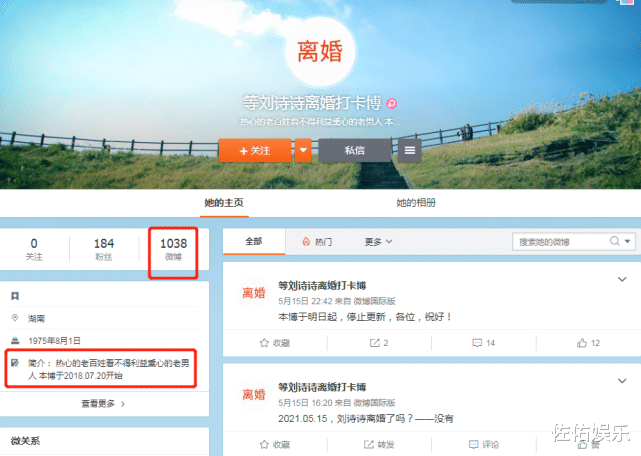The image size is (641, 456).
Task: Switch to 她的主页 tab
Action: [224, 203]
